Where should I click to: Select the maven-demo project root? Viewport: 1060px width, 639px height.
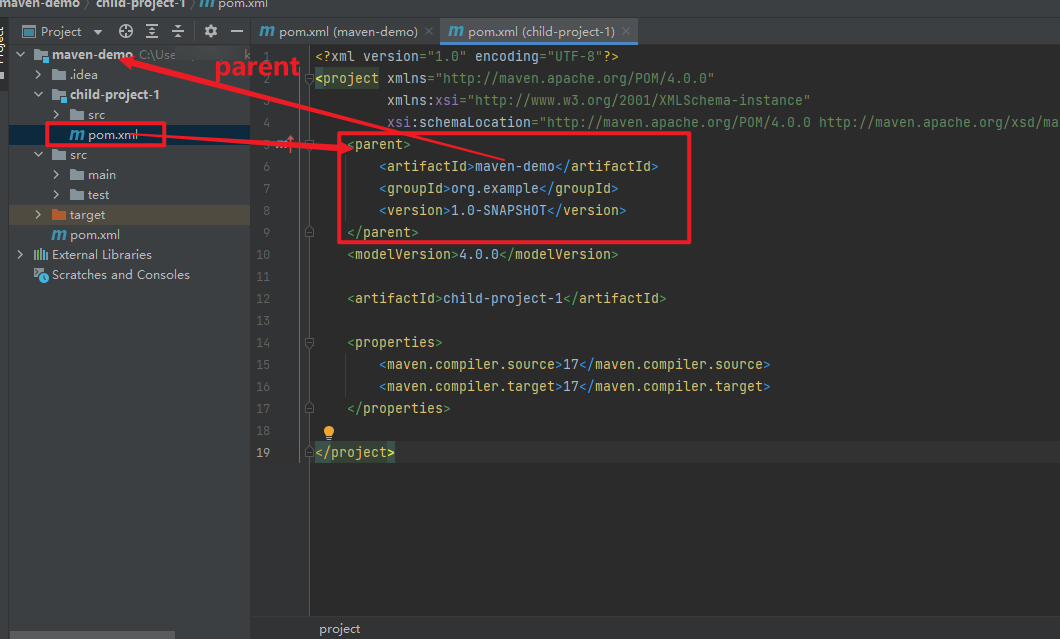[x=92, y=55]
